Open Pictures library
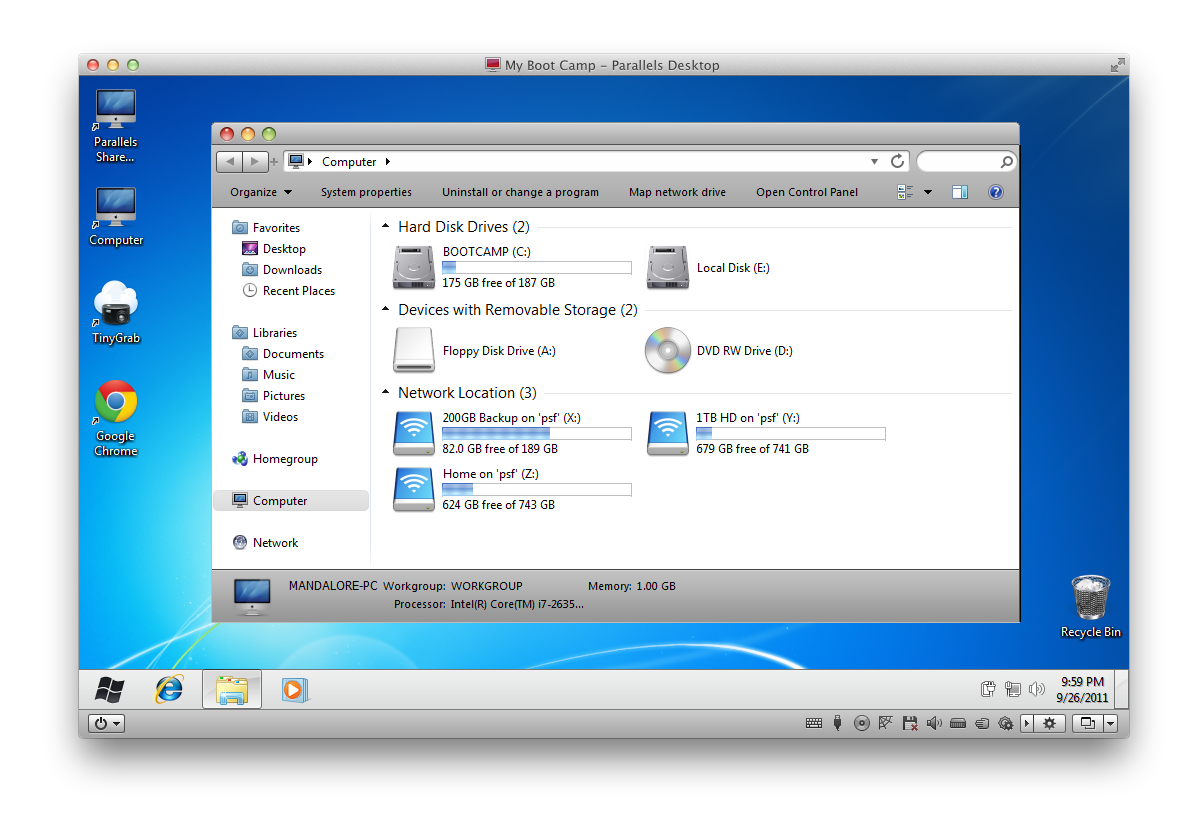The image size is (1186, 826). [274, 396]
